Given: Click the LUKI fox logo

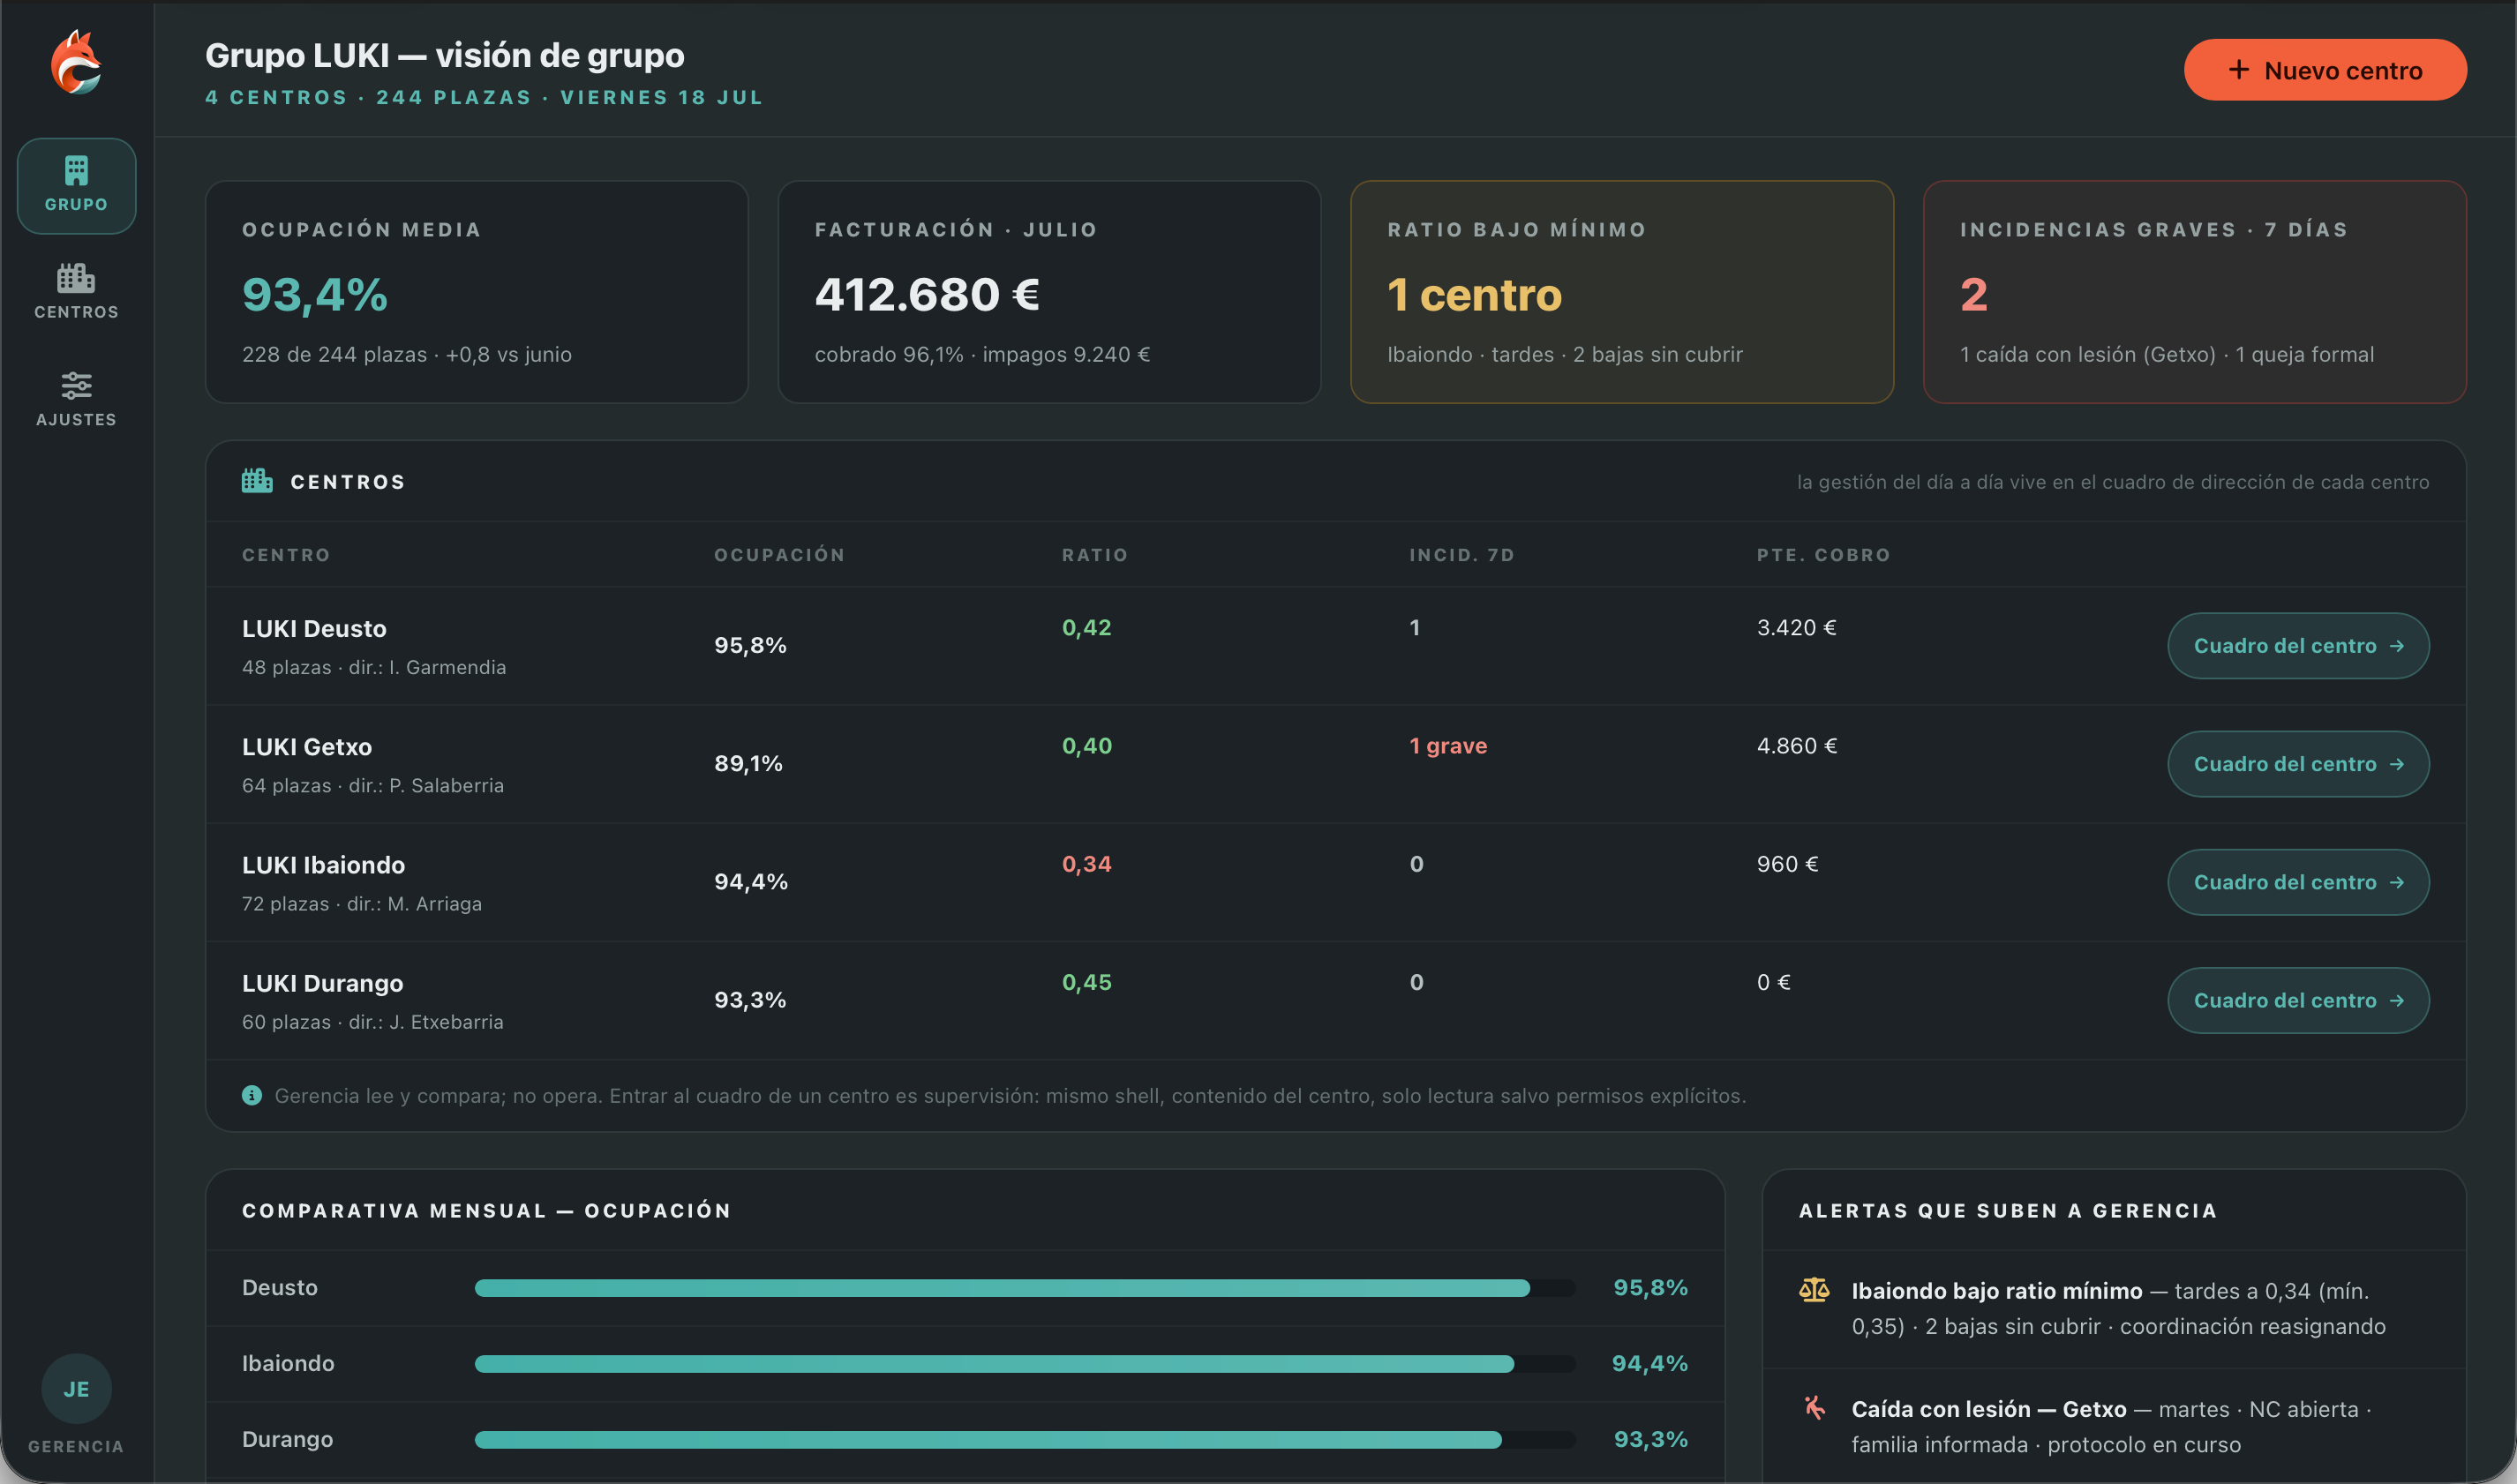Looking at the screenshot, I should (76, 63).
